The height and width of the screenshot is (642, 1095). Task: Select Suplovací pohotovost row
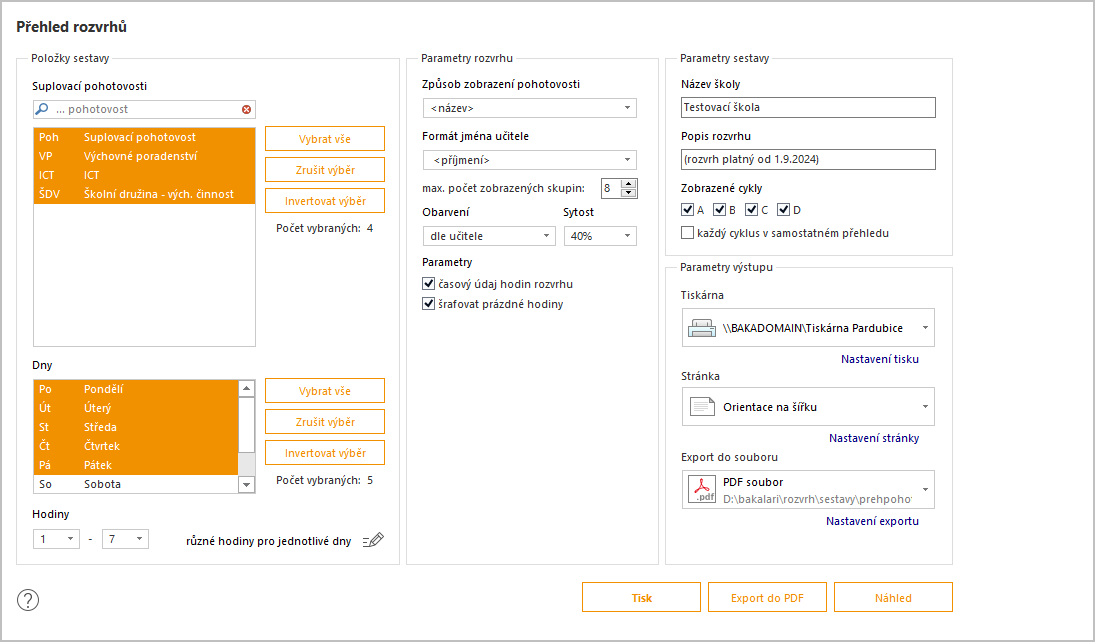pyautogui.click(x=145, y=137)
